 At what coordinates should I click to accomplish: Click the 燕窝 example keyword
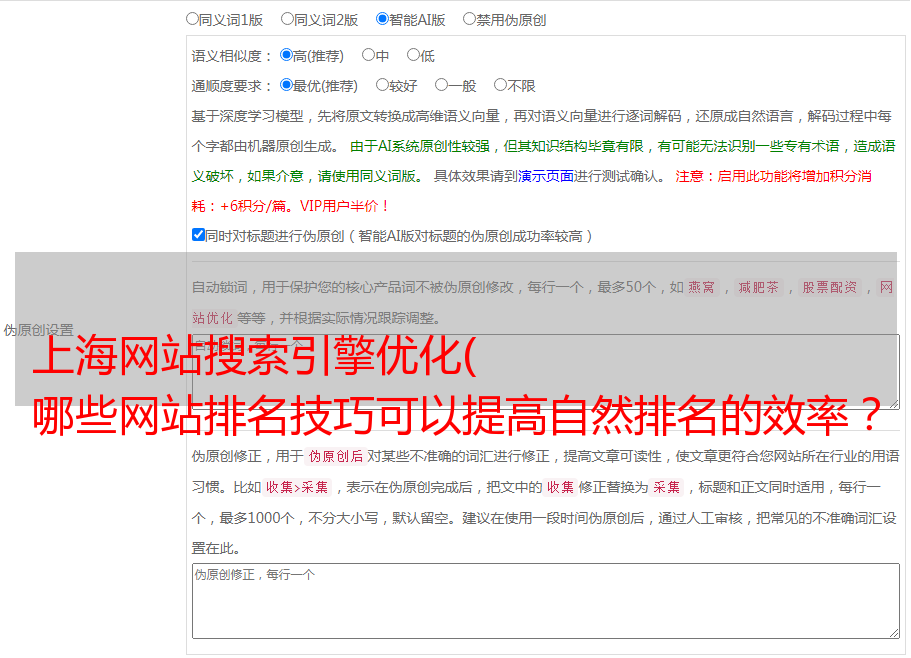click(x=701, y=287)
